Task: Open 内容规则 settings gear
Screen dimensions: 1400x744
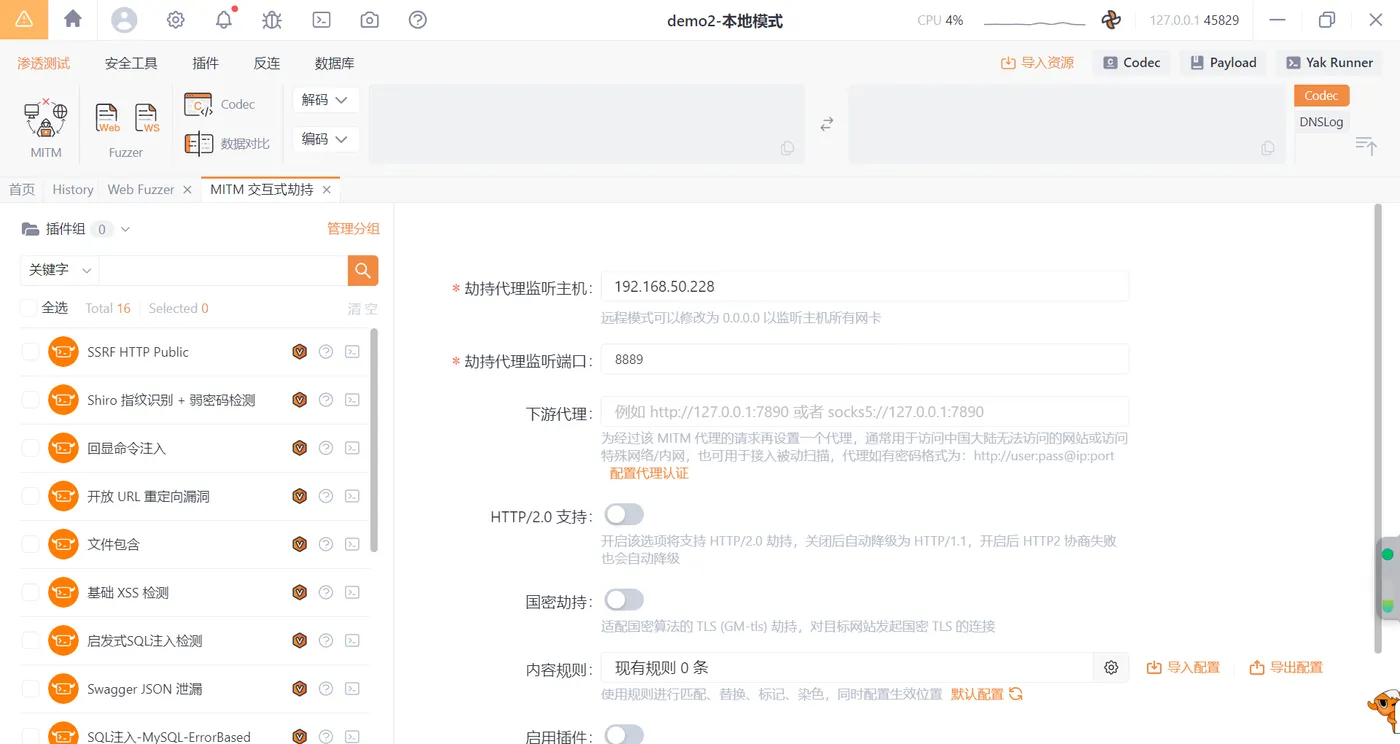Action: click(1111, 667)
